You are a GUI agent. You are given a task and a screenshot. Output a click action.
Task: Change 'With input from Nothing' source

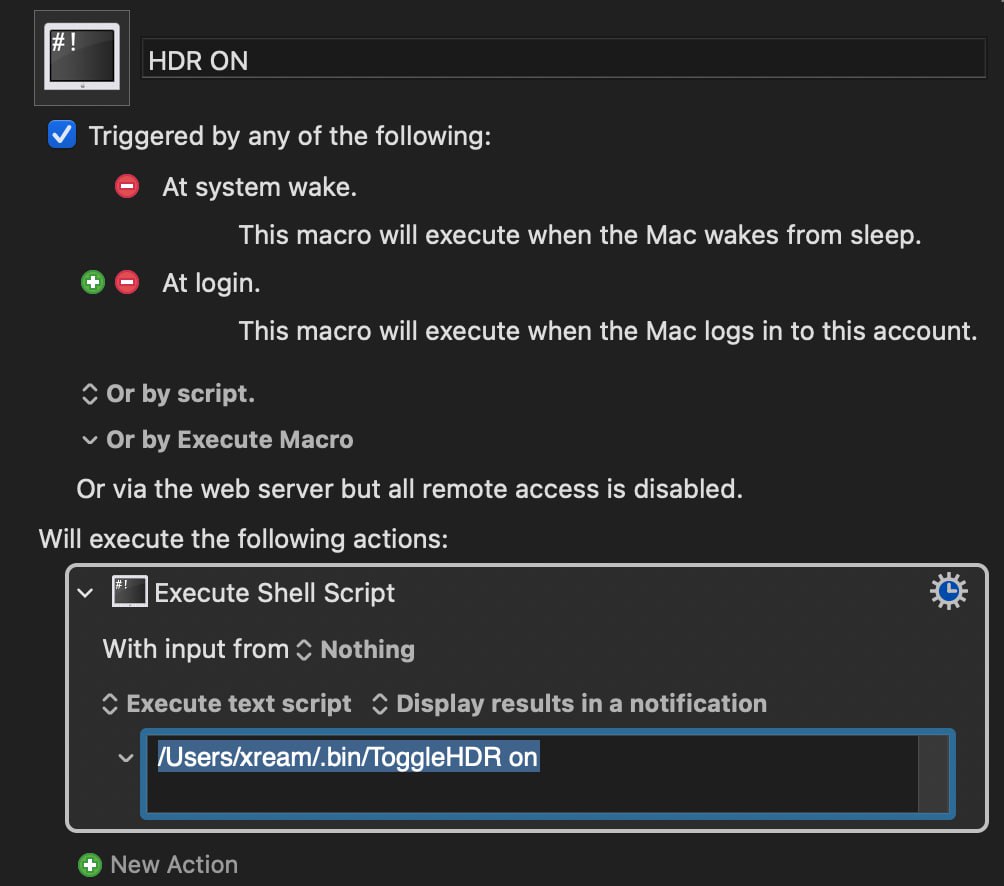pyautogui.click(x=356, y=650)
